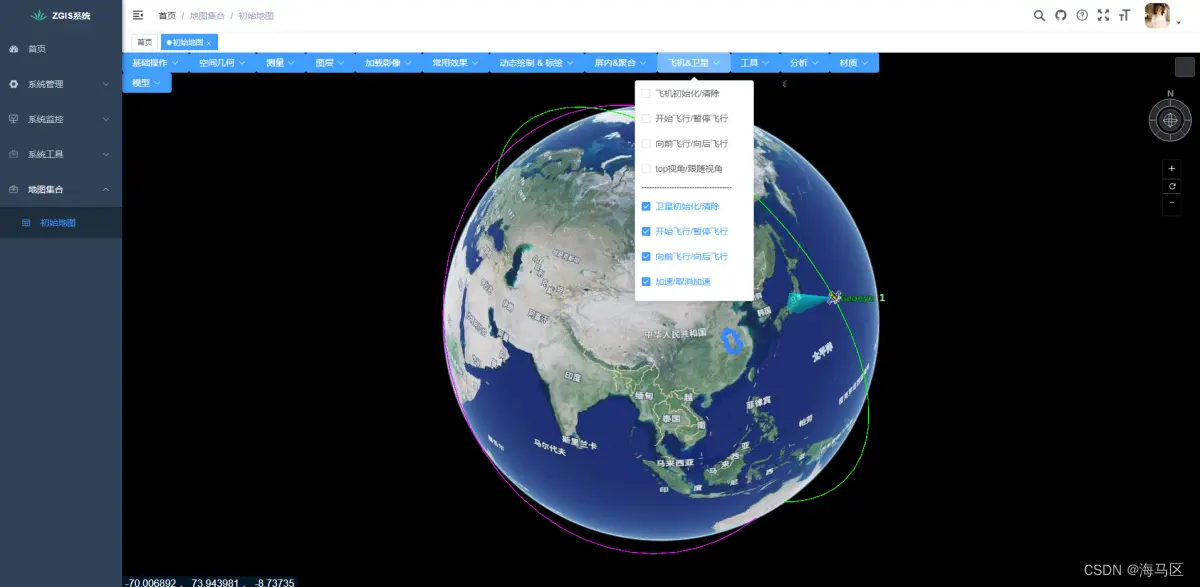1200x587 pixels.
Task: Collapse the 飞机&卫星 dropdown
Action: [x=694, y=62]
